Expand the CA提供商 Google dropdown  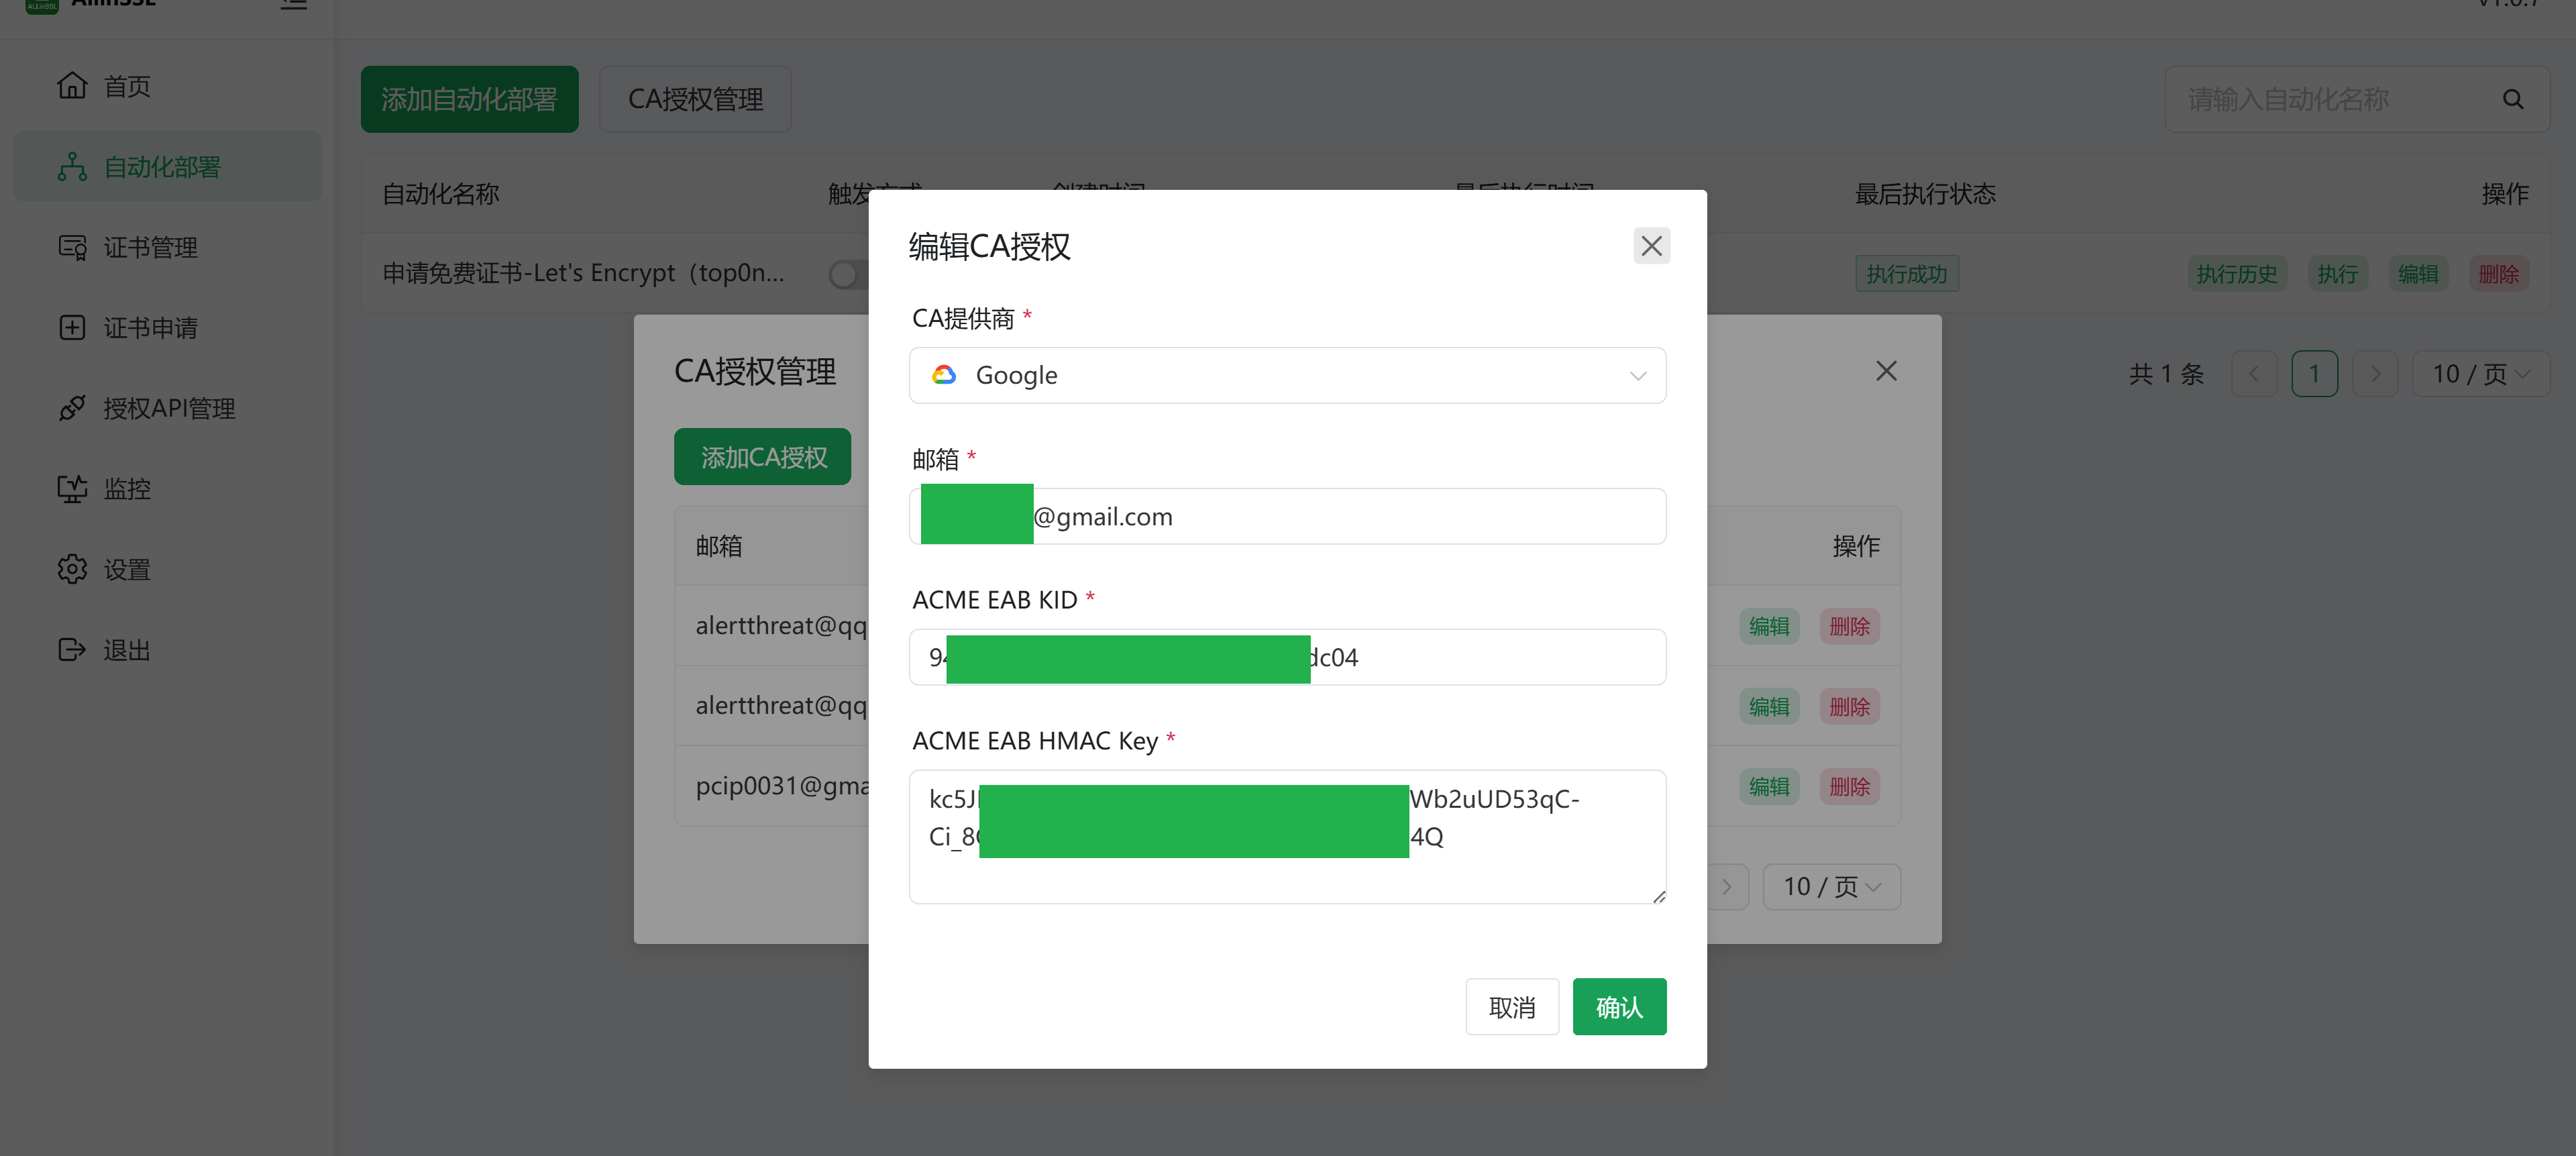(x=1287, y=375)
